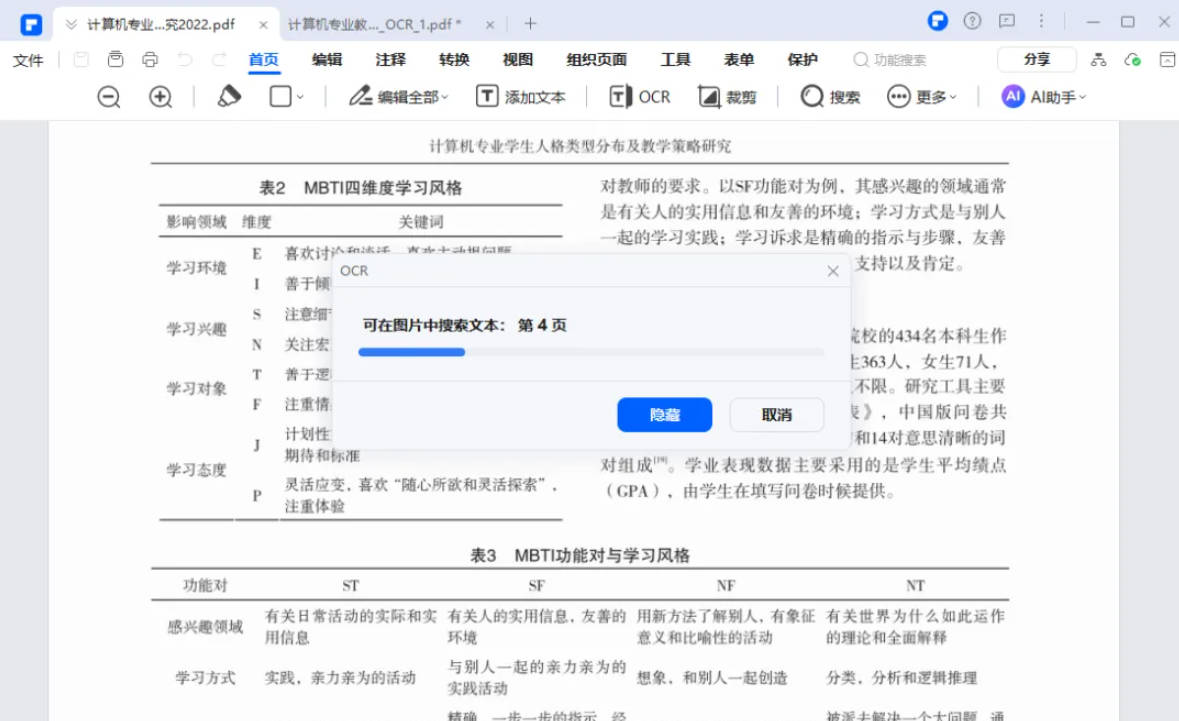Switch to the 视图 ribbon tab
The height and width of the screenshot is (721, 1179).
pos(517,59)
